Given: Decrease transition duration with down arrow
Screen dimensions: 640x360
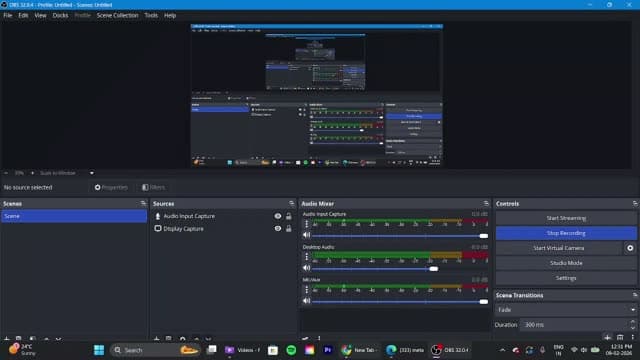Looking at the screenshot, I should (633, 328).
